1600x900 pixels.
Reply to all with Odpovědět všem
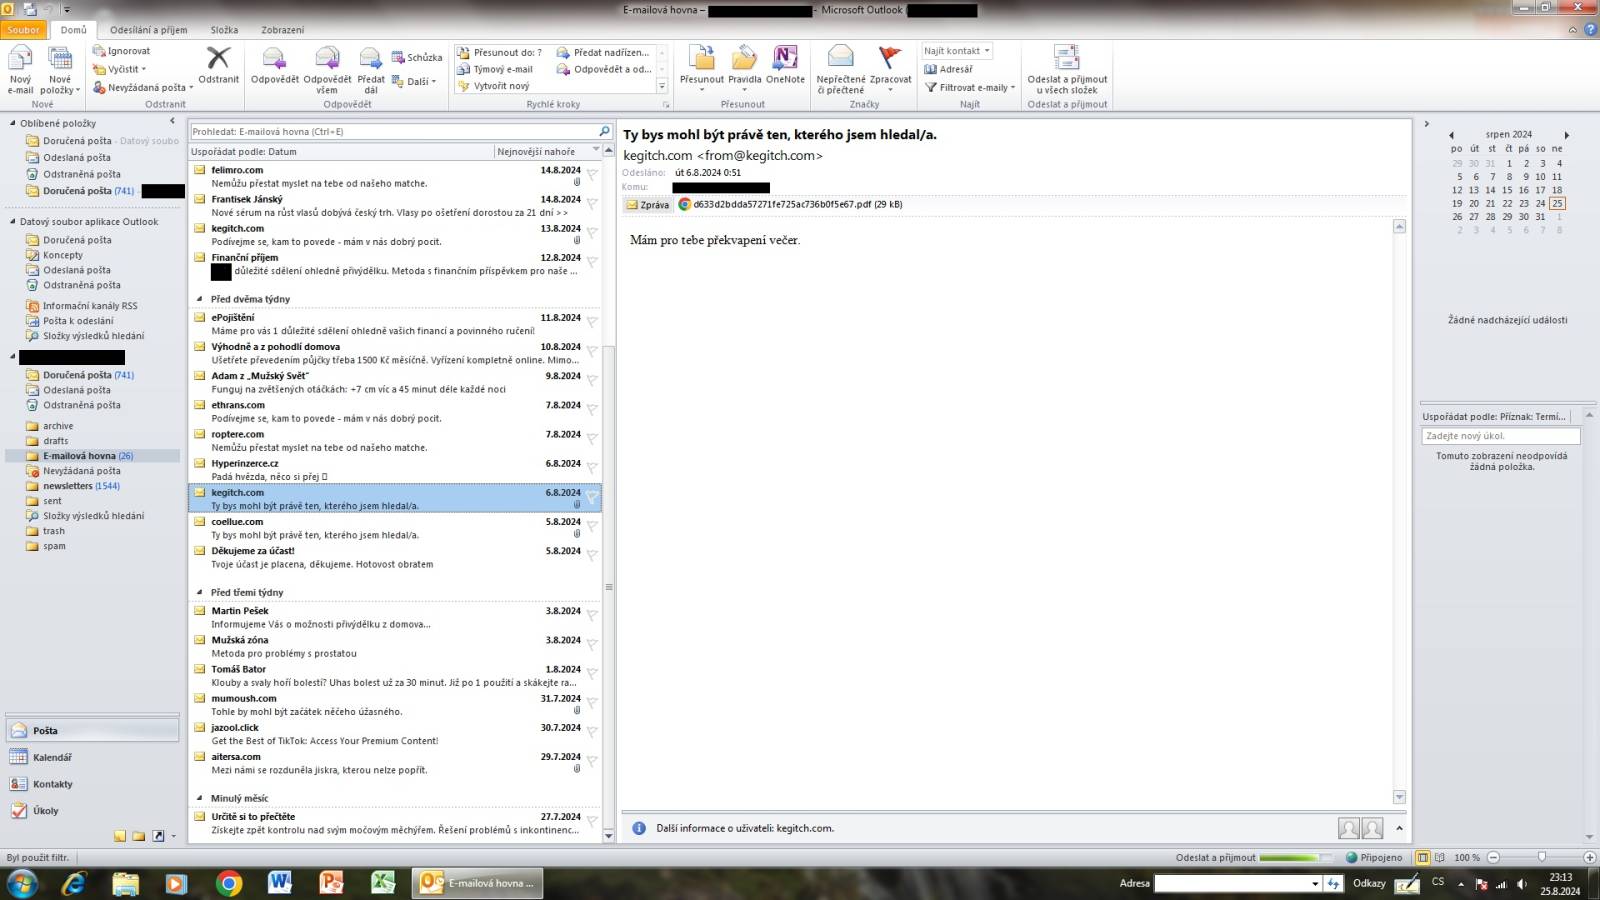[x=327, y=69]
